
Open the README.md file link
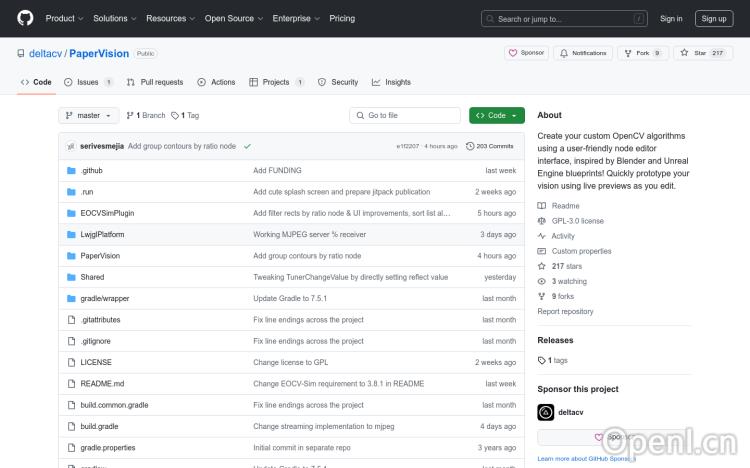click(102, 384)
